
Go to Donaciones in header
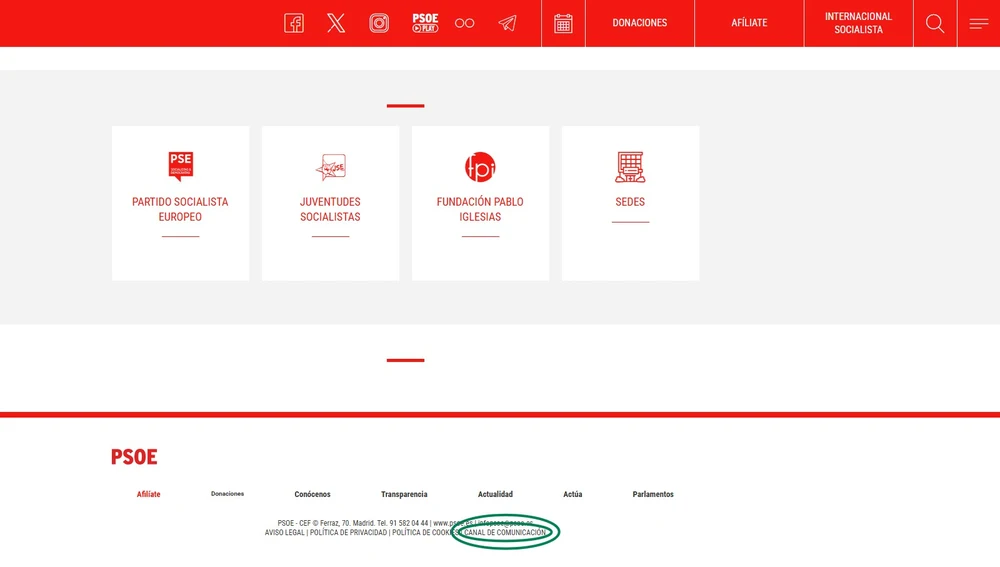point(640,23)
